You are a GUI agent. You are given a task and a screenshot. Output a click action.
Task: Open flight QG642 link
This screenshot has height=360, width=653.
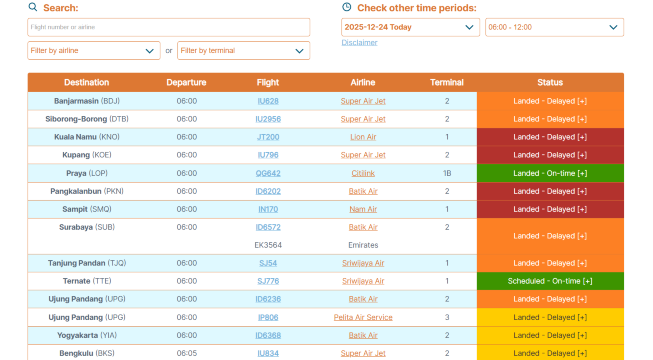pos(268,173)
